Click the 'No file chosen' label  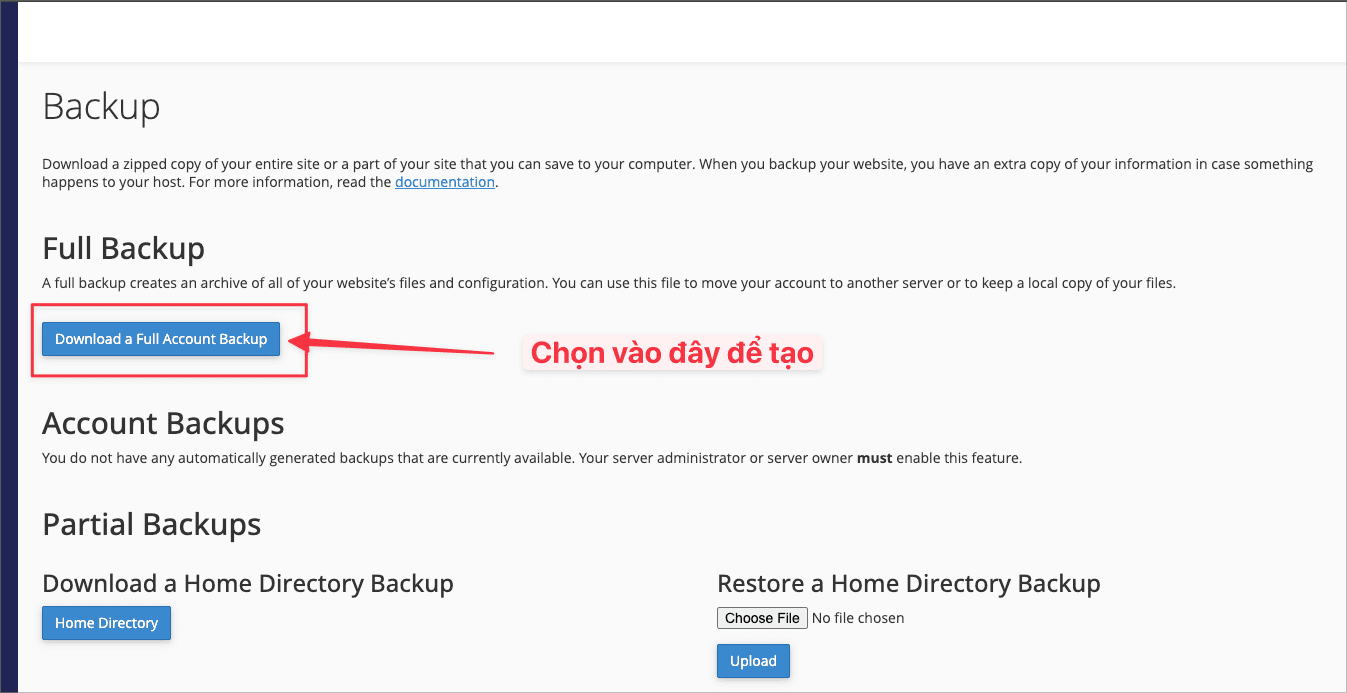click(857, 618)
